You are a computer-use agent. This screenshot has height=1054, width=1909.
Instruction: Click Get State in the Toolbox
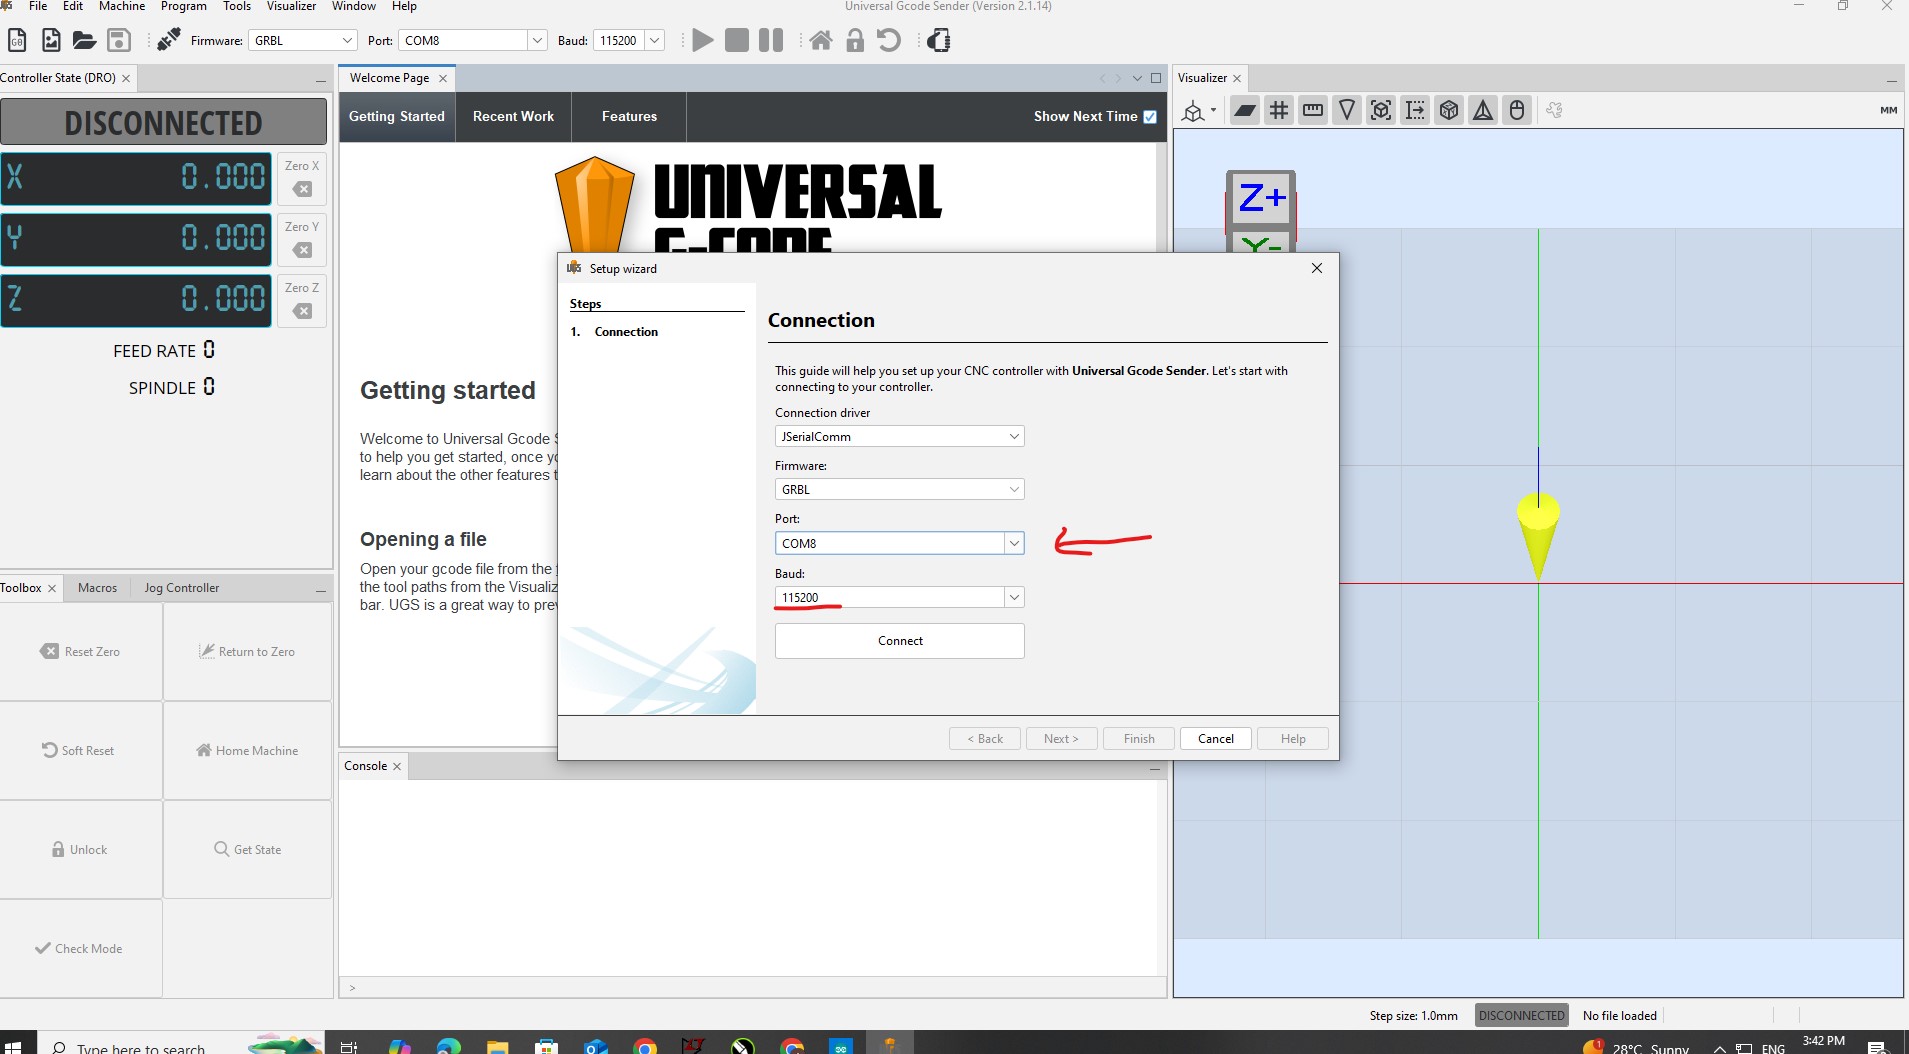click(247, 849)
